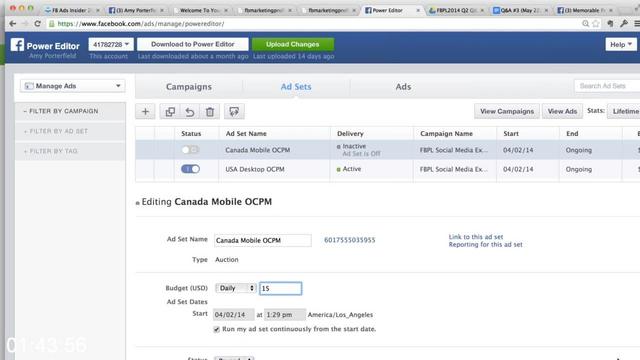Switch to the Q&A #3 browser tab

tap(520, 10)
